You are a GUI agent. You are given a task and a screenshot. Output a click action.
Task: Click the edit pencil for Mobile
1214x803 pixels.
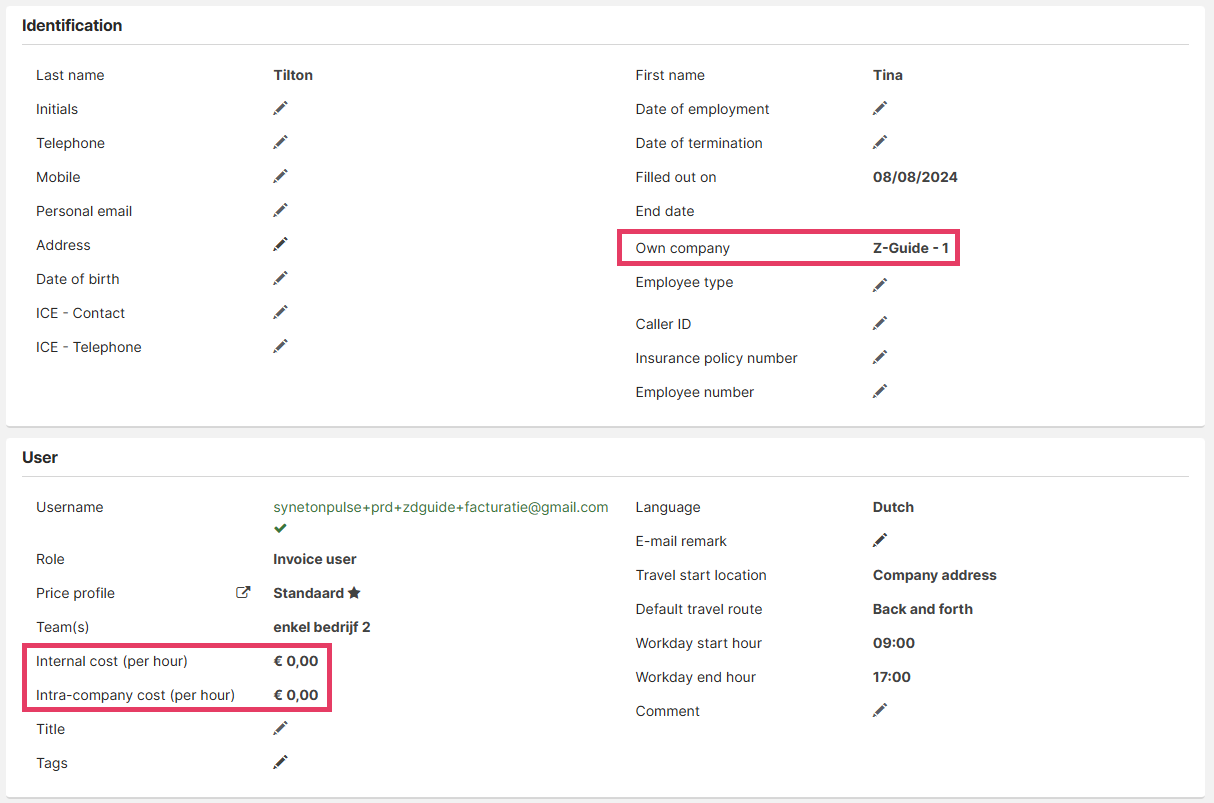tap(280, 176)
